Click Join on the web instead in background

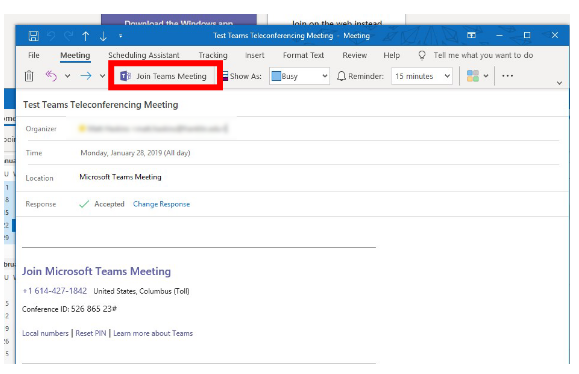337,23
